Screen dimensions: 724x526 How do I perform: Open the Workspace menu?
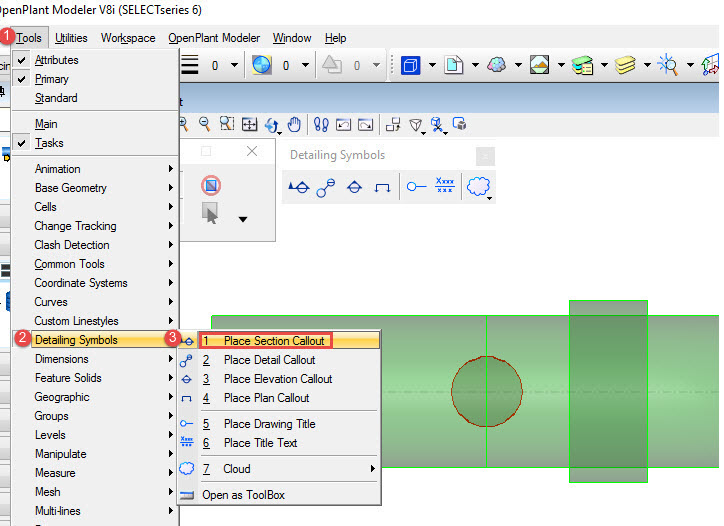point(128,38)
